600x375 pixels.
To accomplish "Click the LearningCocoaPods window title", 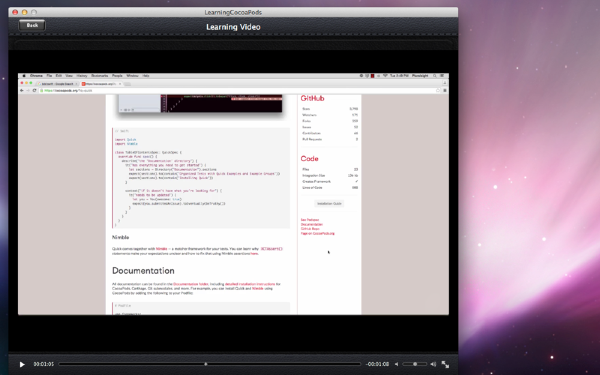I will pos(233,12).
